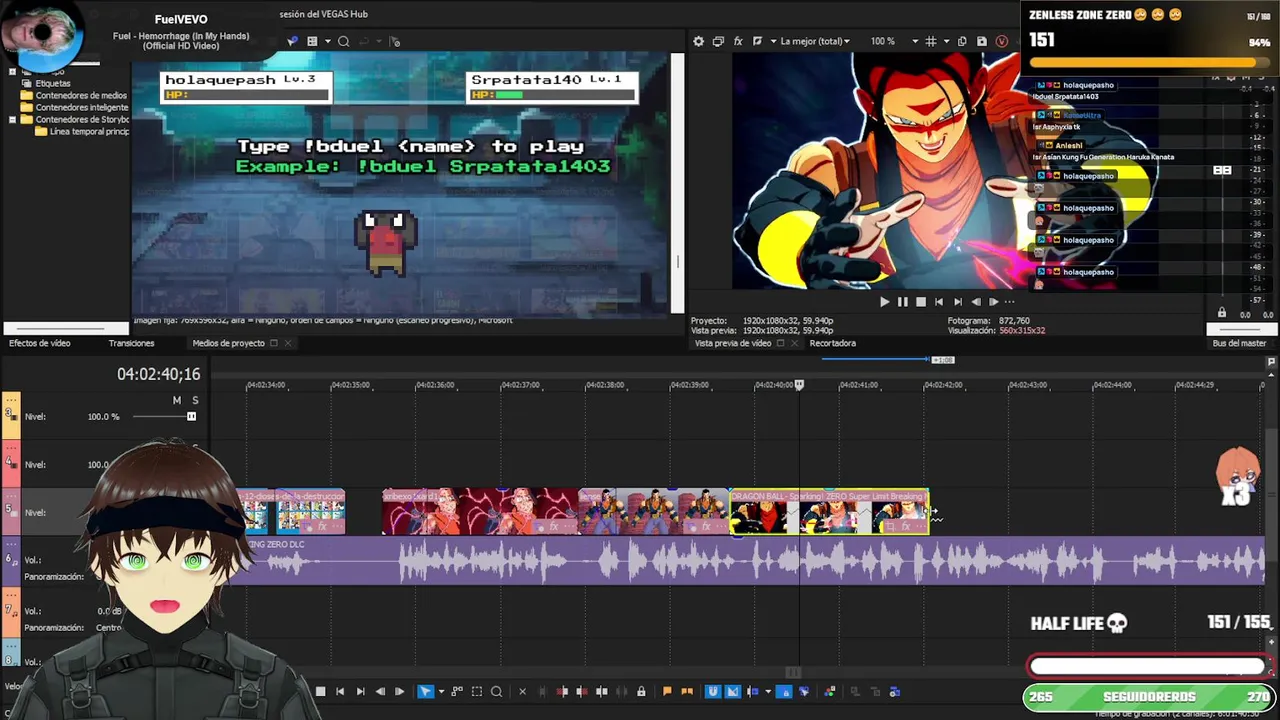Screen dimensions: 1280x720
Task: Toggle split screen view in preview
Action: (x=758, y=41)
